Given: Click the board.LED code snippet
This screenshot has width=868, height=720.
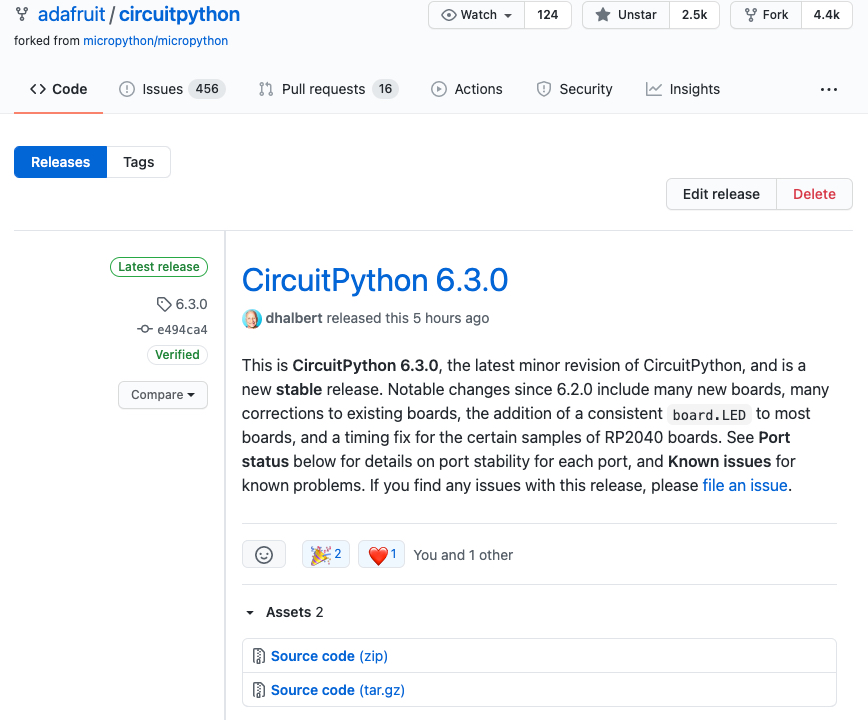Looking at the screenshot, I should coord(709,415).
